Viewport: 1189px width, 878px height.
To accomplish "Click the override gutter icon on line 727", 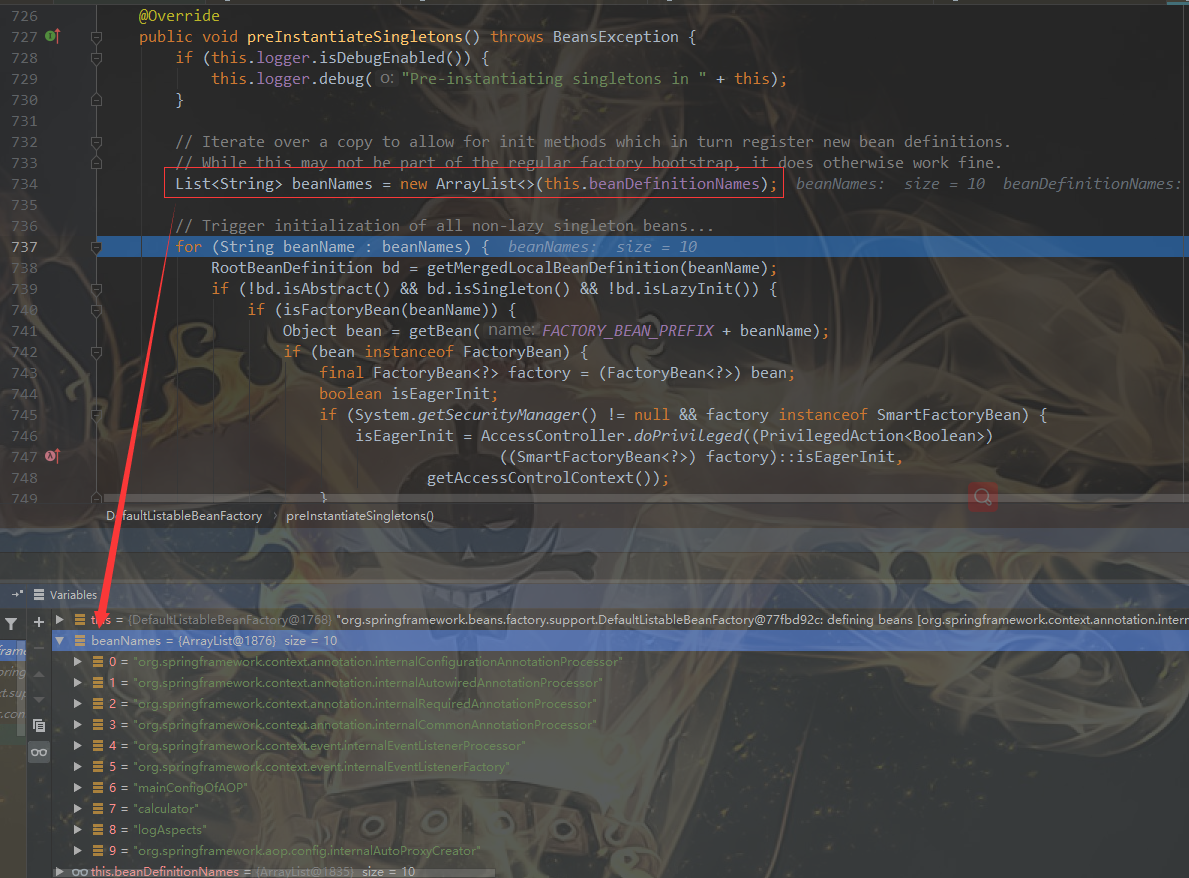I will (52, 36).
